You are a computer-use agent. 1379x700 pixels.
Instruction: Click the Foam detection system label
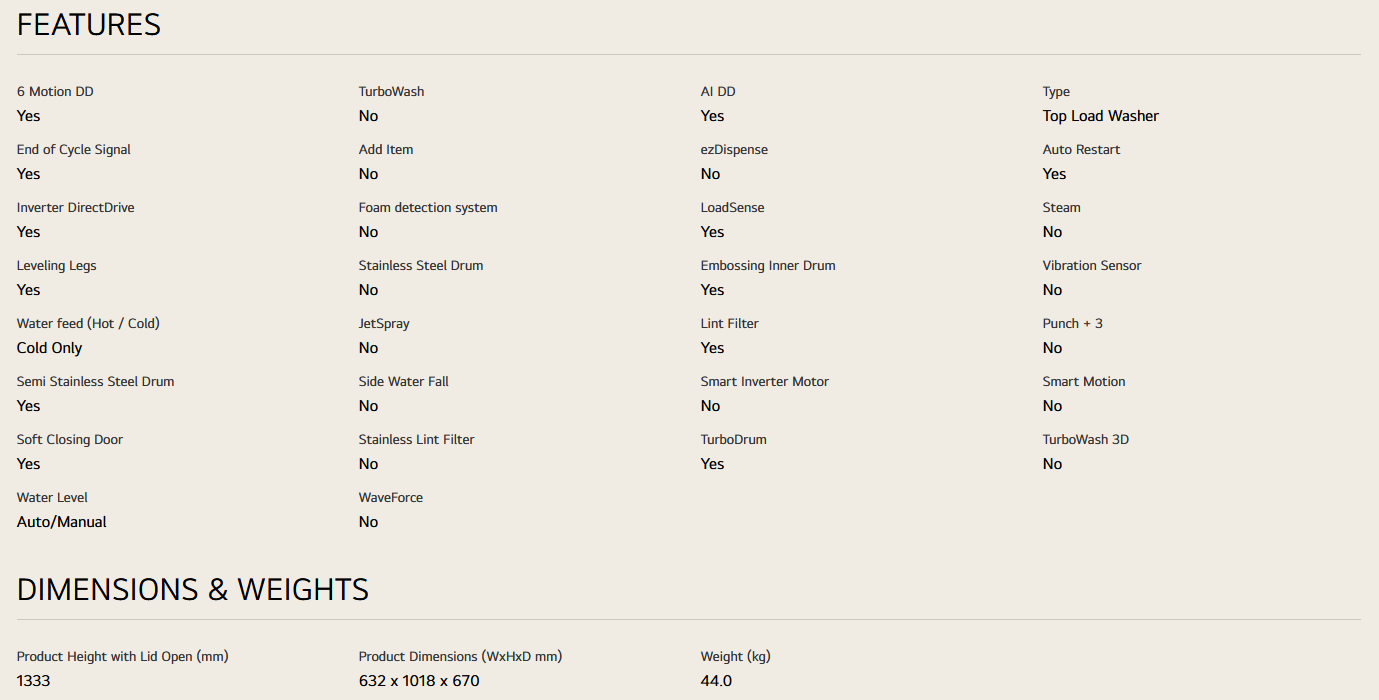pyautogui.click(x=428, y=208)
